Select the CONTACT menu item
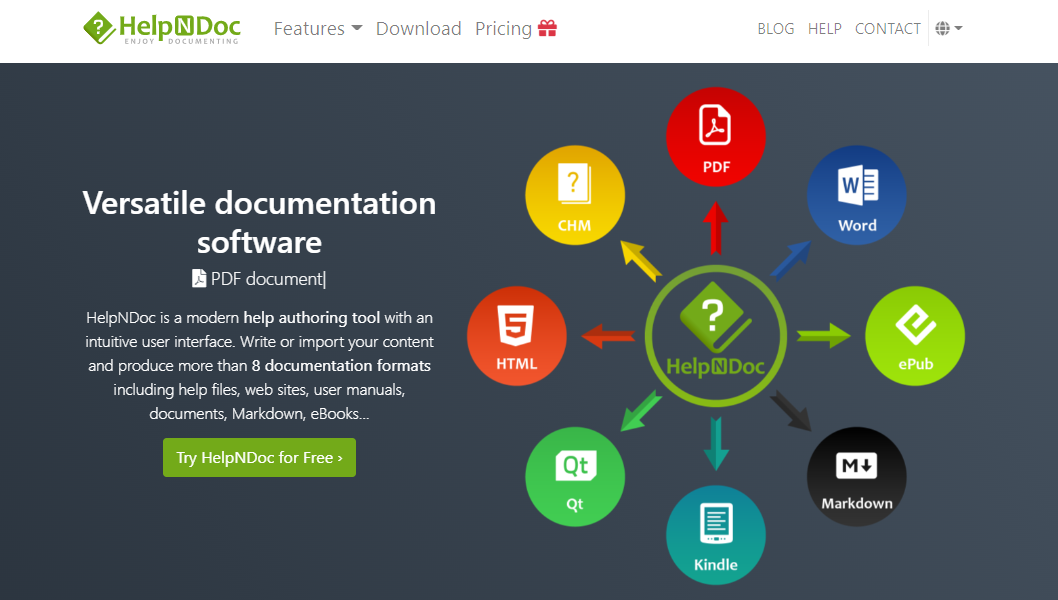The image size is (1058, 600). [888, 28]
